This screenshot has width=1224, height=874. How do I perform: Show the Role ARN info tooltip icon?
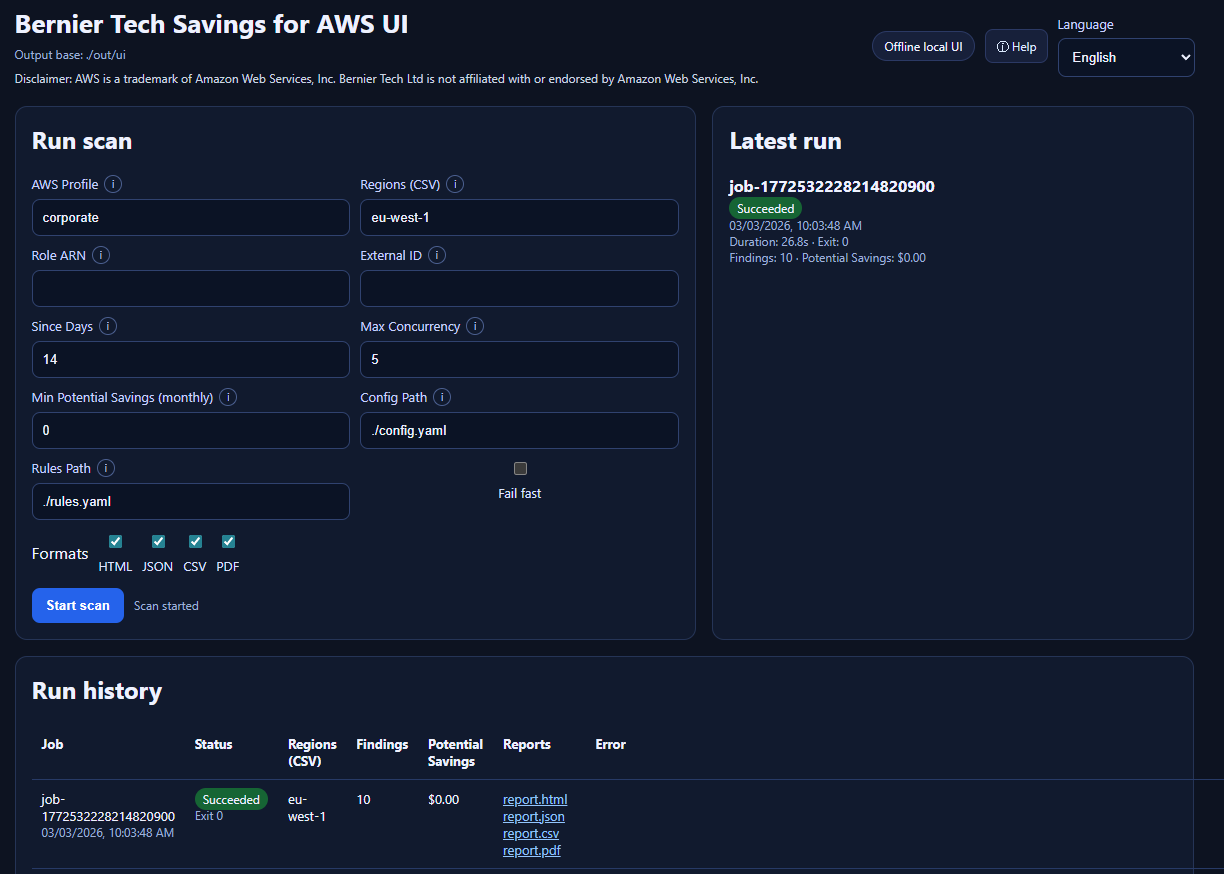click(x=101, y=255)
